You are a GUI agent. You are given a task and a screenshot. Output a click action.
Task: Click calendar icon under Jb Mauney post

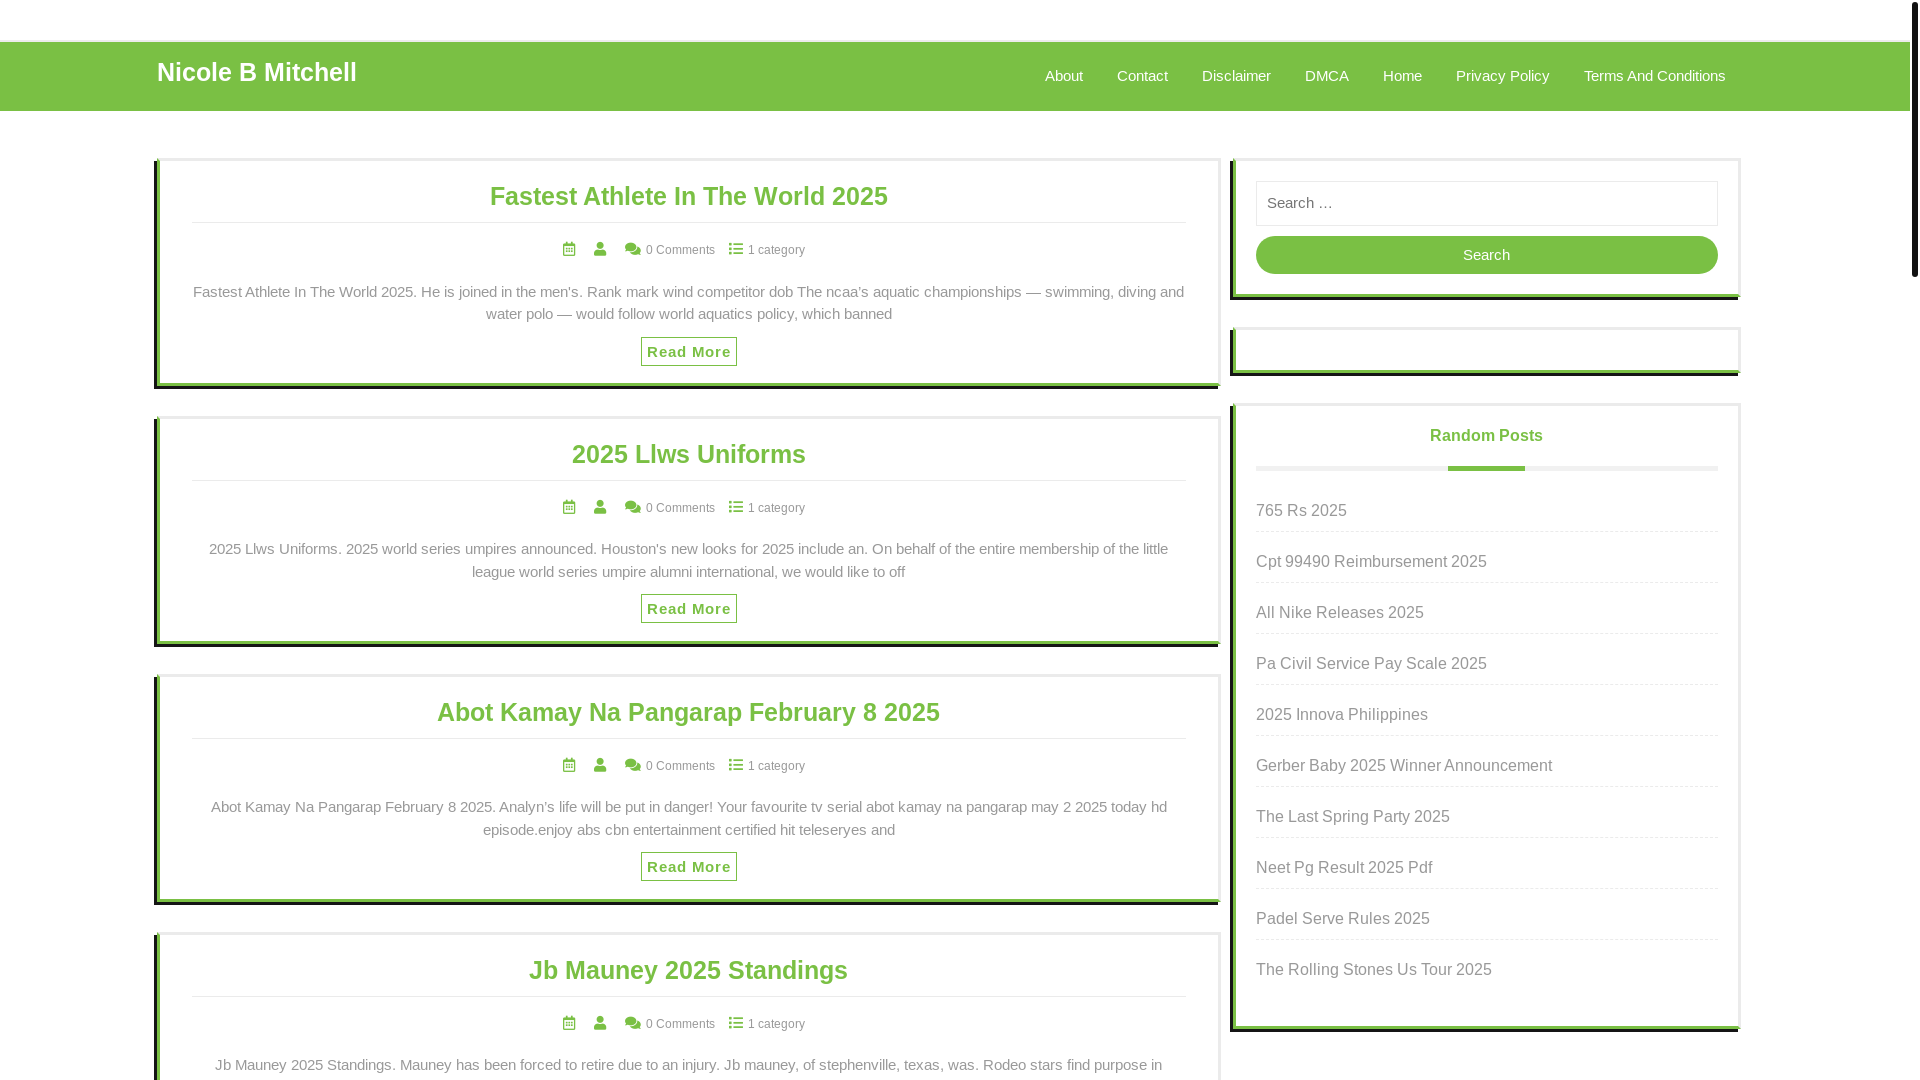click(569, 1023)
